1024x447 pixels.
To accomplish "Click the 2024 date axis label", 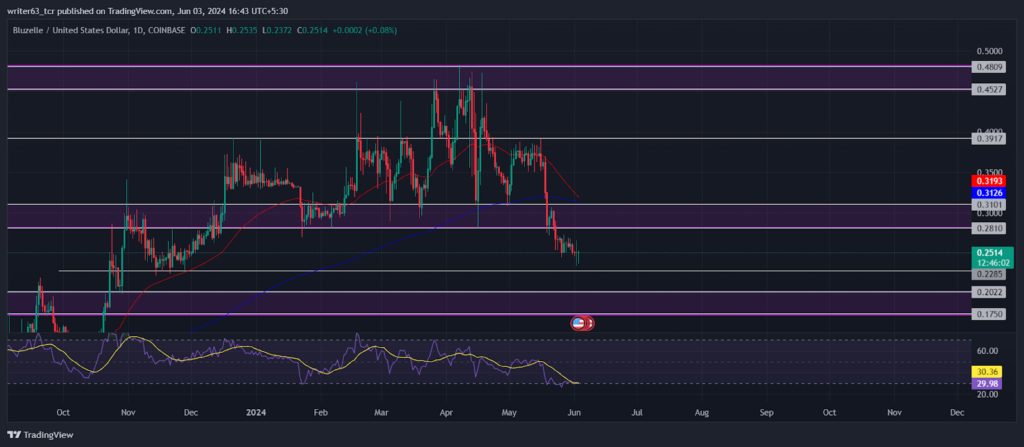I will pos(256,413).
